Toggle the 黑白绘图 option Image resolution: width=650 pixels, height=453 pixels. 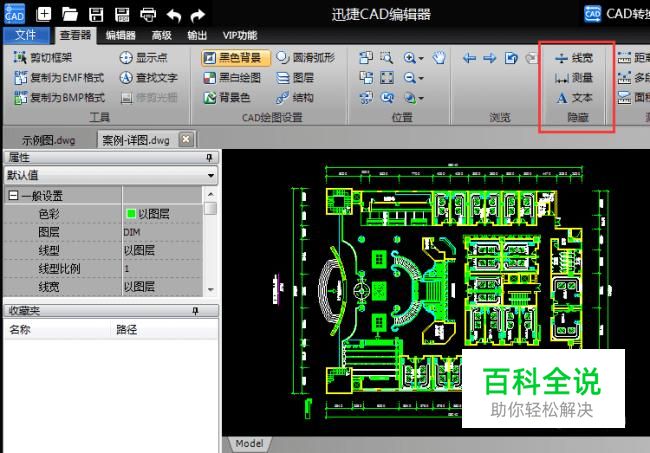232,78
